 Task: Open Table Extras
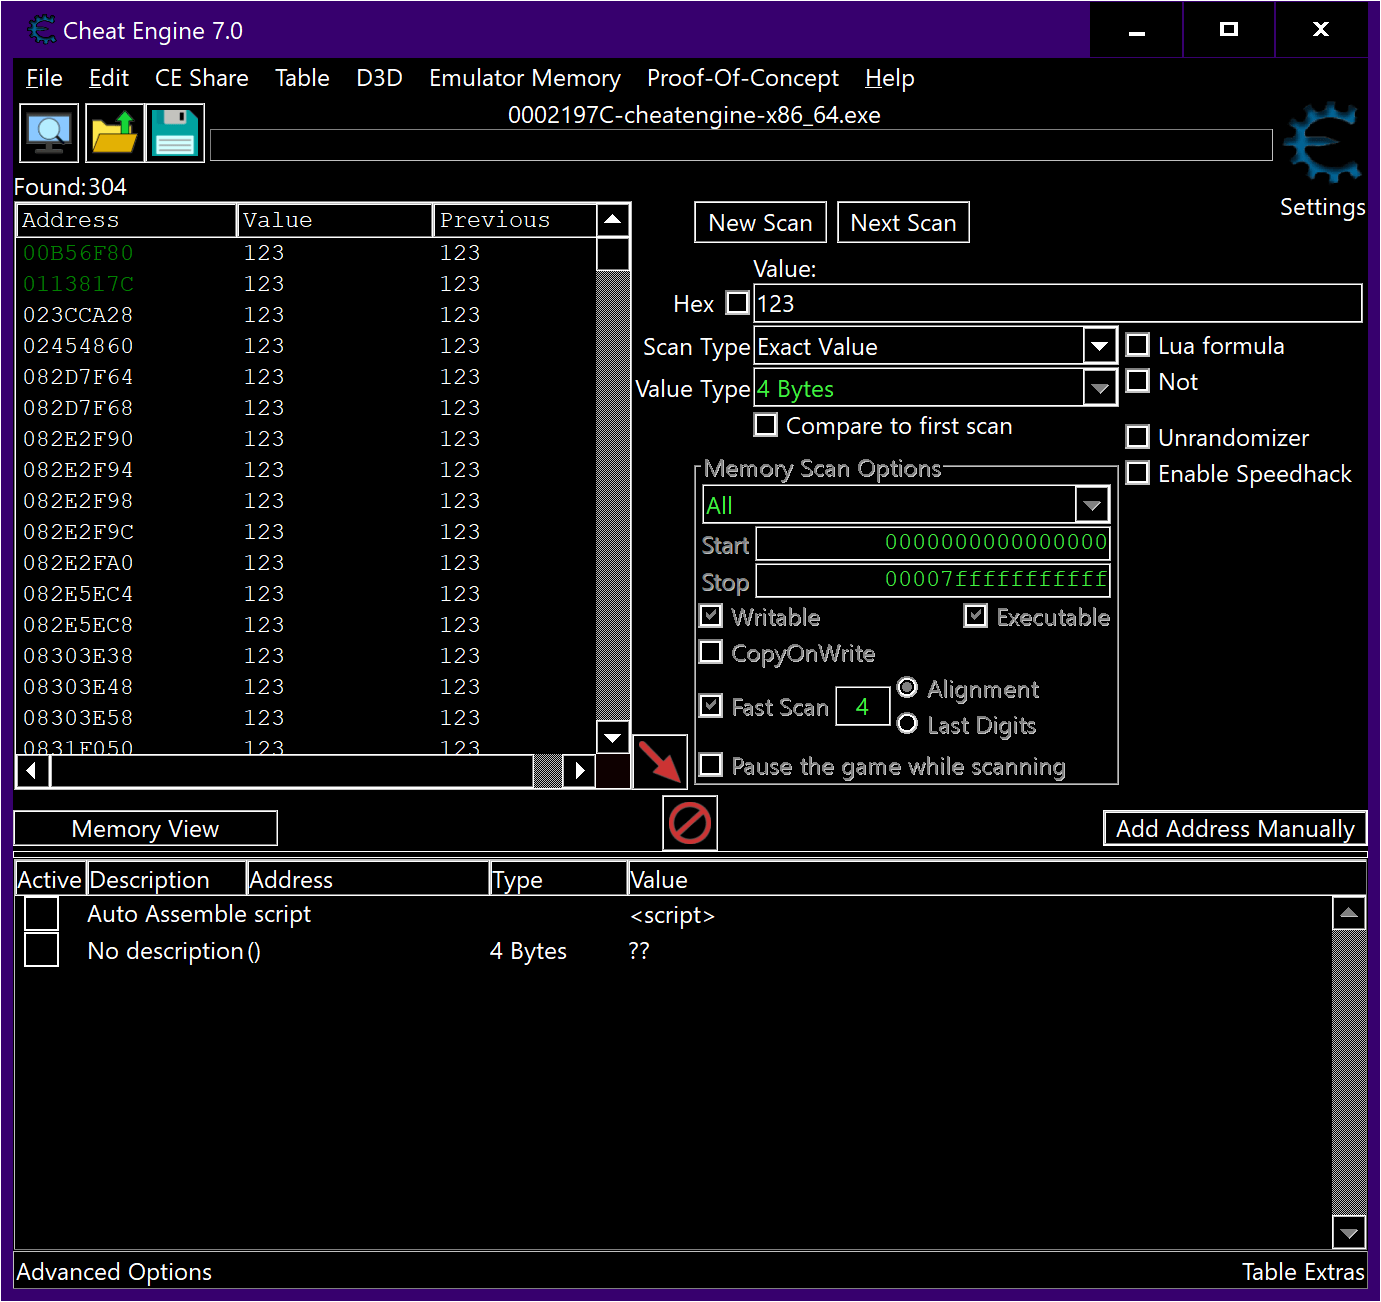[1303, 1272]
